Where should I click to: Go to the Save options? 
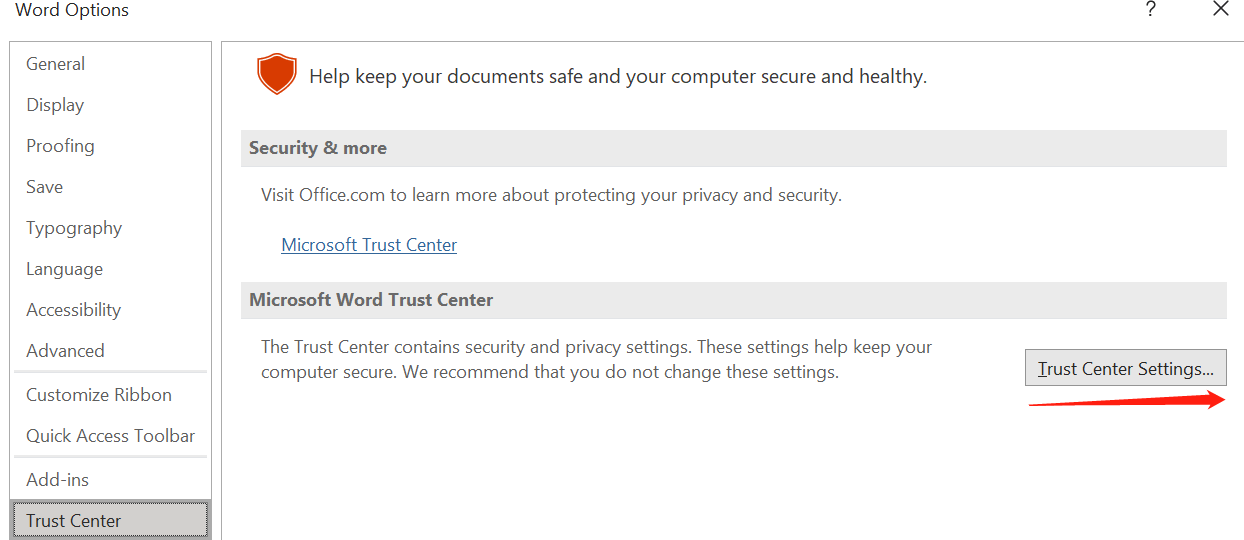click(45, 187)
